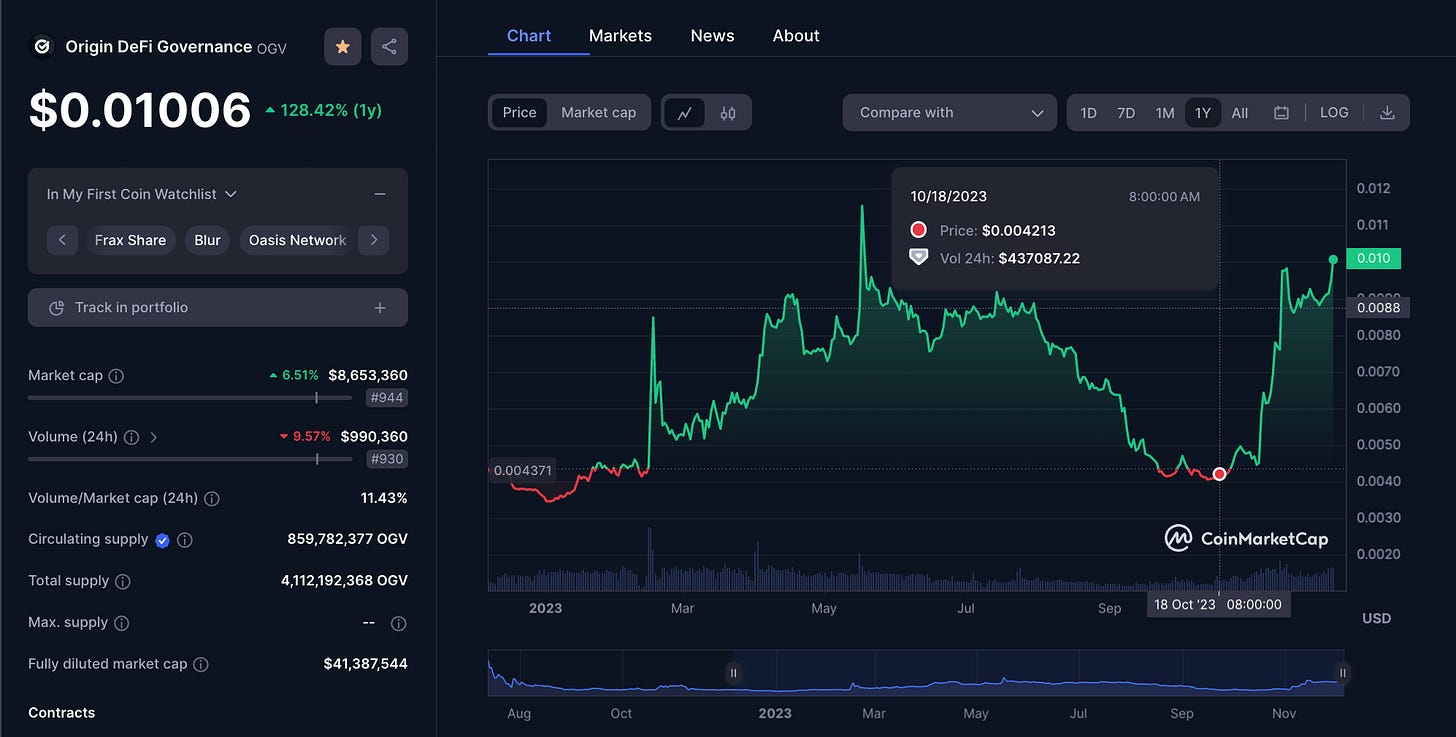
Task: Open the Compare with dropdown
Action: click(950, 112)
